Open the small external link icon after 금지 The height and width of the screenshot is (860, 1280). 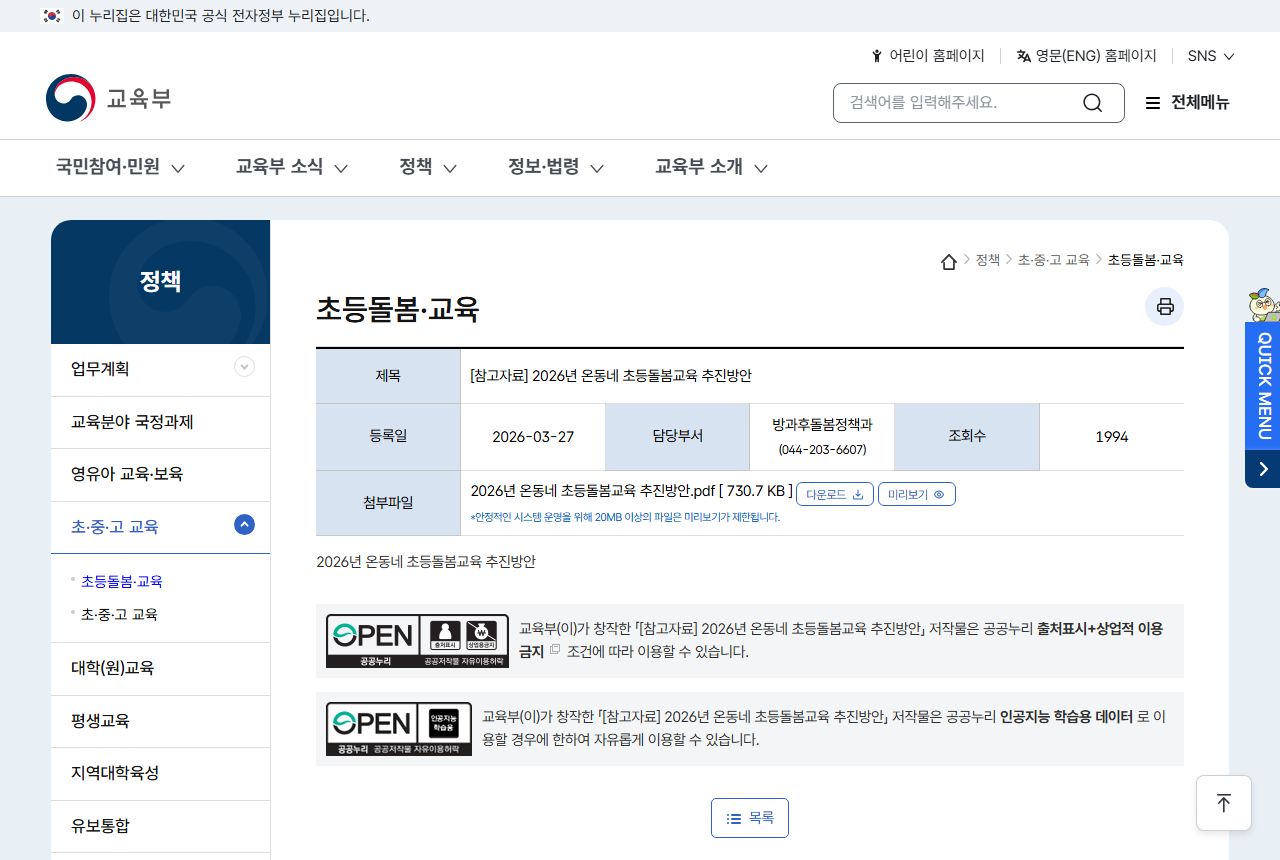click(x=555, y=650)
